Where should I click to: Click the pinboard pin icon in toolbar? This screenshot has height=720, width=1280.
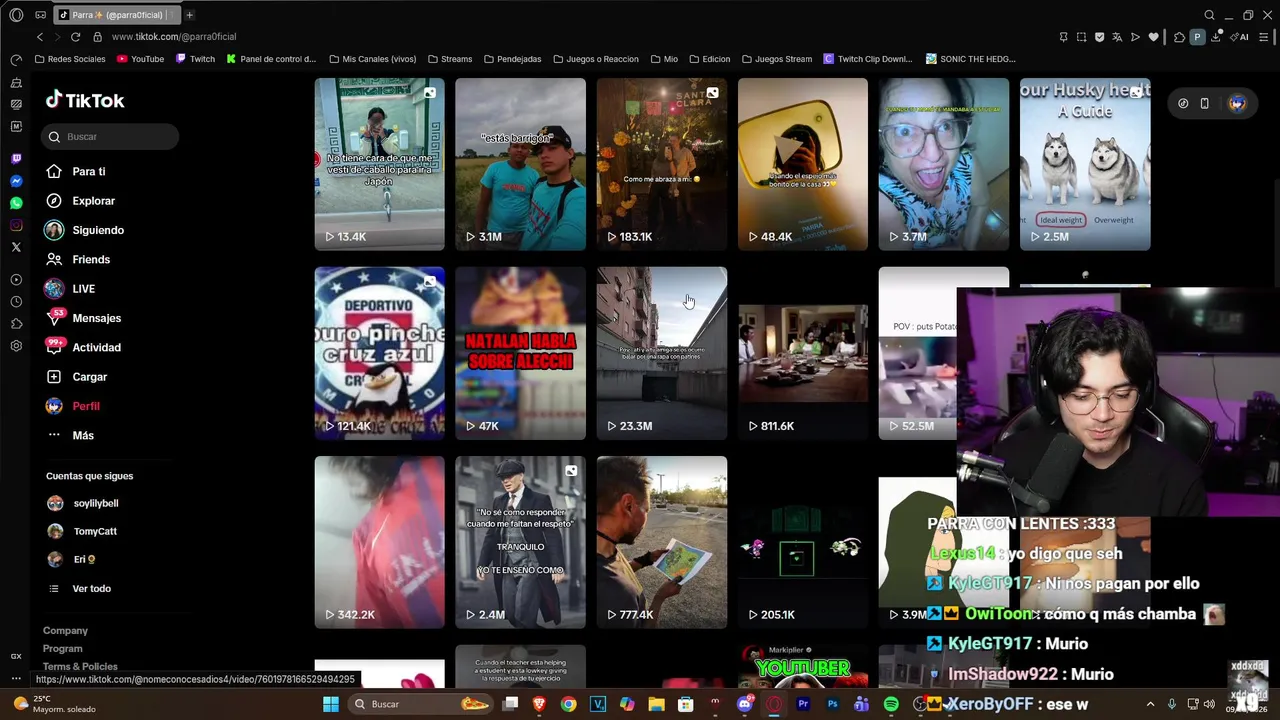coord(1063,37)
